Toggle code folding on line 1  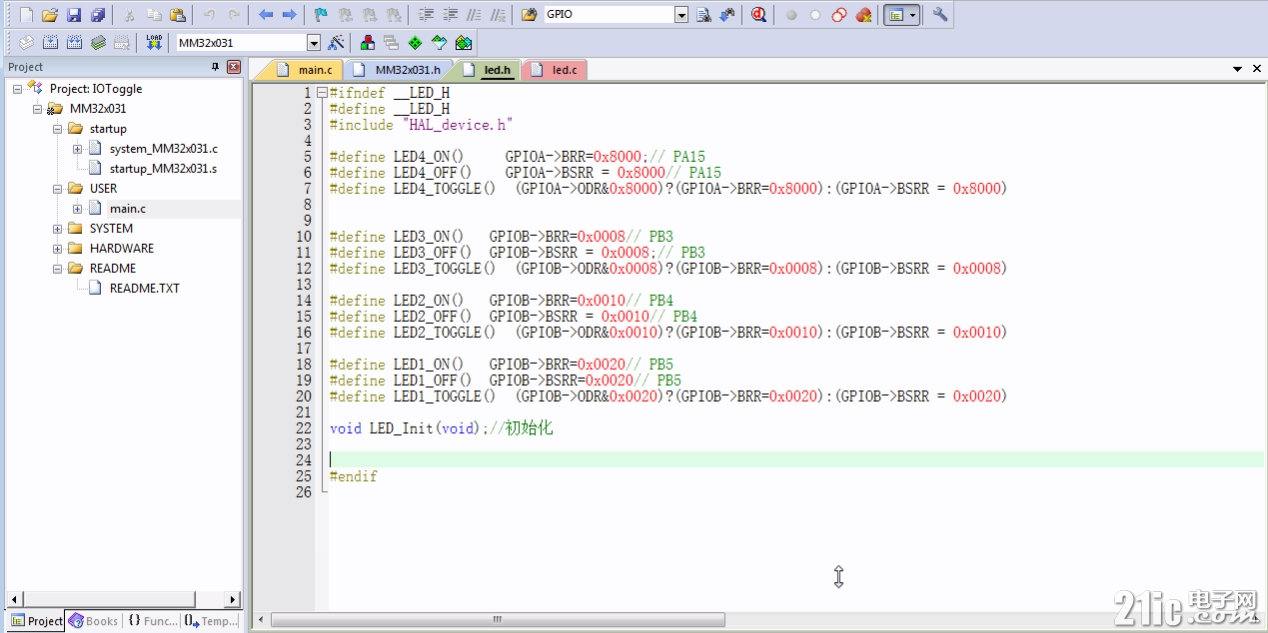(x=321, y=93)
